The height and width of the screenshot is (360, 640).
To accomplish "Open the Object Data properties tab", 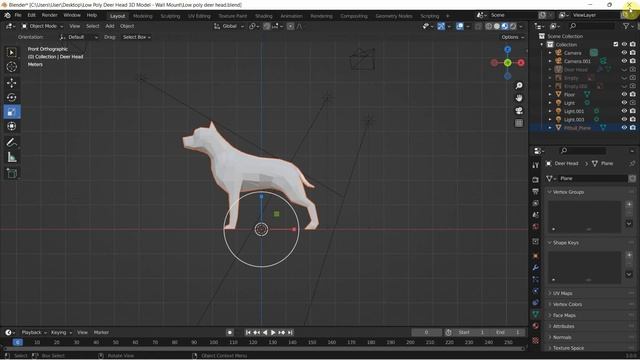I will (536, 314).
